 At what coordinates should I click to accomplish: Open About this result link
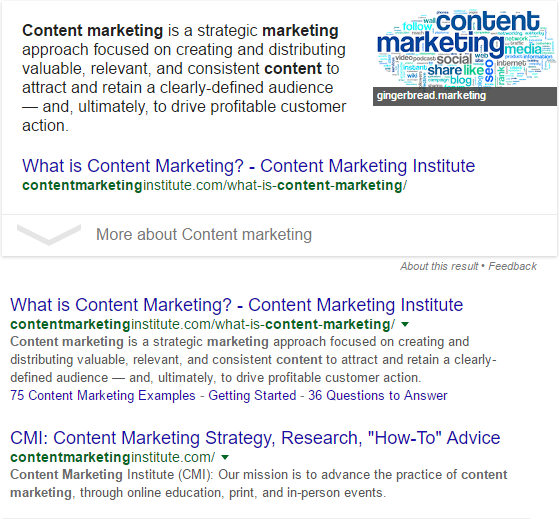(439, 266)
